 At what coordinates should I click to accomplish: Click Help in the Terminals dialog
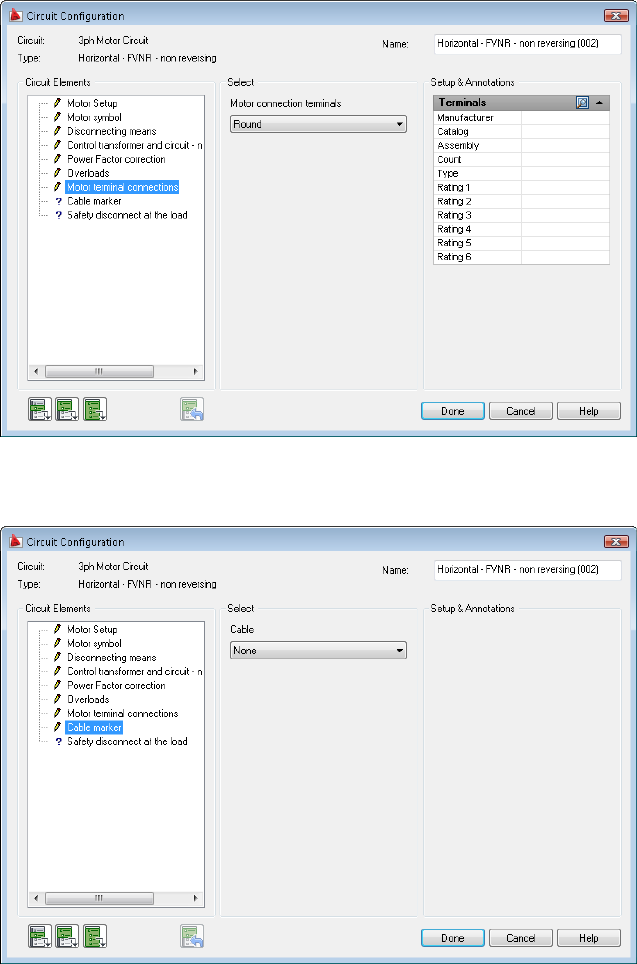[588, 411]
